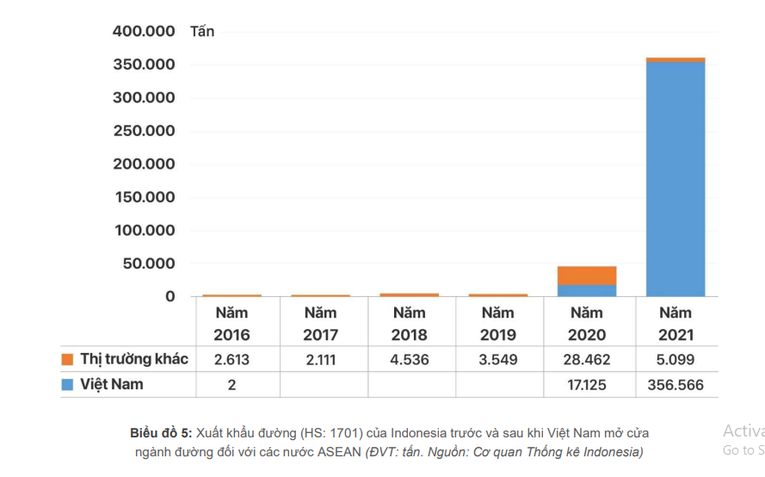Click the 2.613 table cell
Viewport: 765px width, 477px height.
pos(232,359)
